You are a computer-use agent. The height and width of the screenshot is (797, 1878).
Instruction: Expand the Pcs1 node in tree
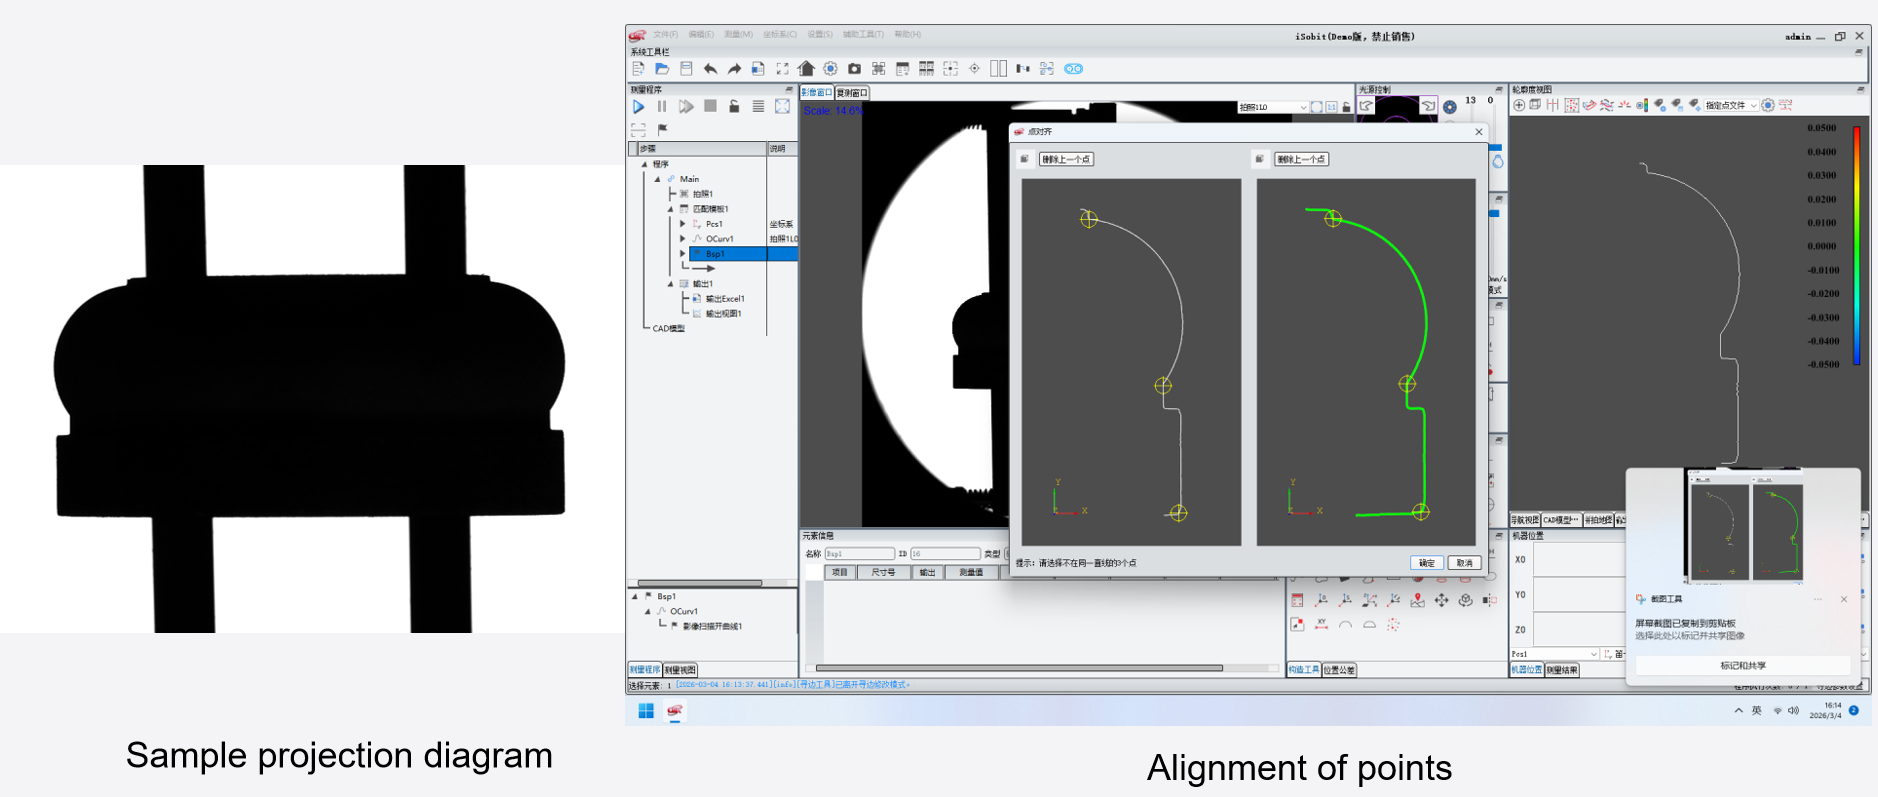683,224
